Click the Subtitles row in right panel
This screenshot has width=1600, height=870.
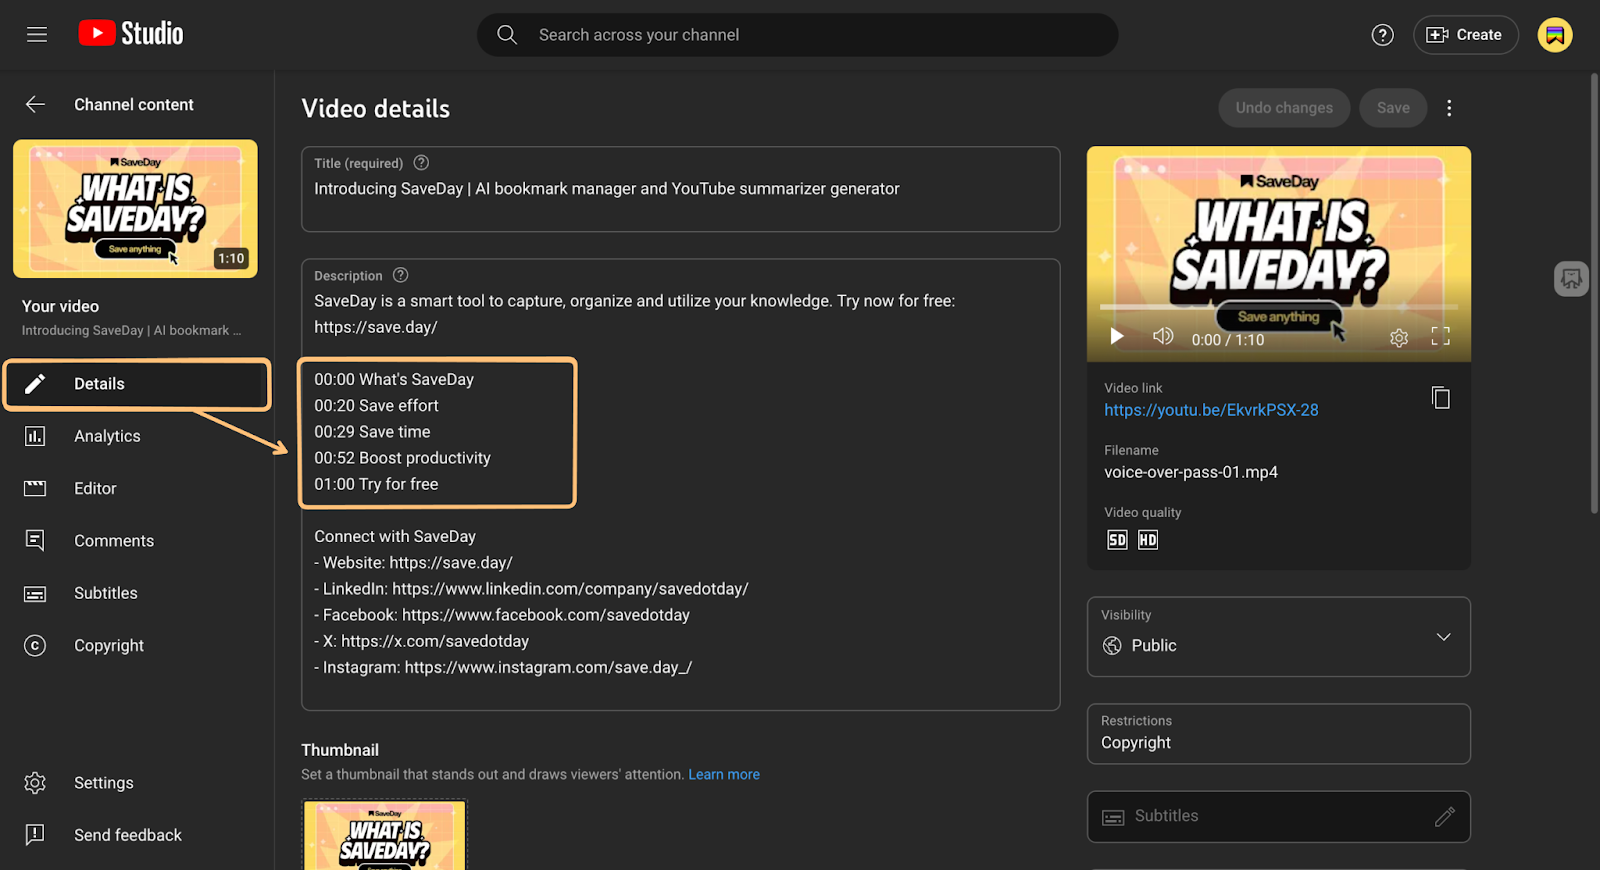pos(1279,817)
